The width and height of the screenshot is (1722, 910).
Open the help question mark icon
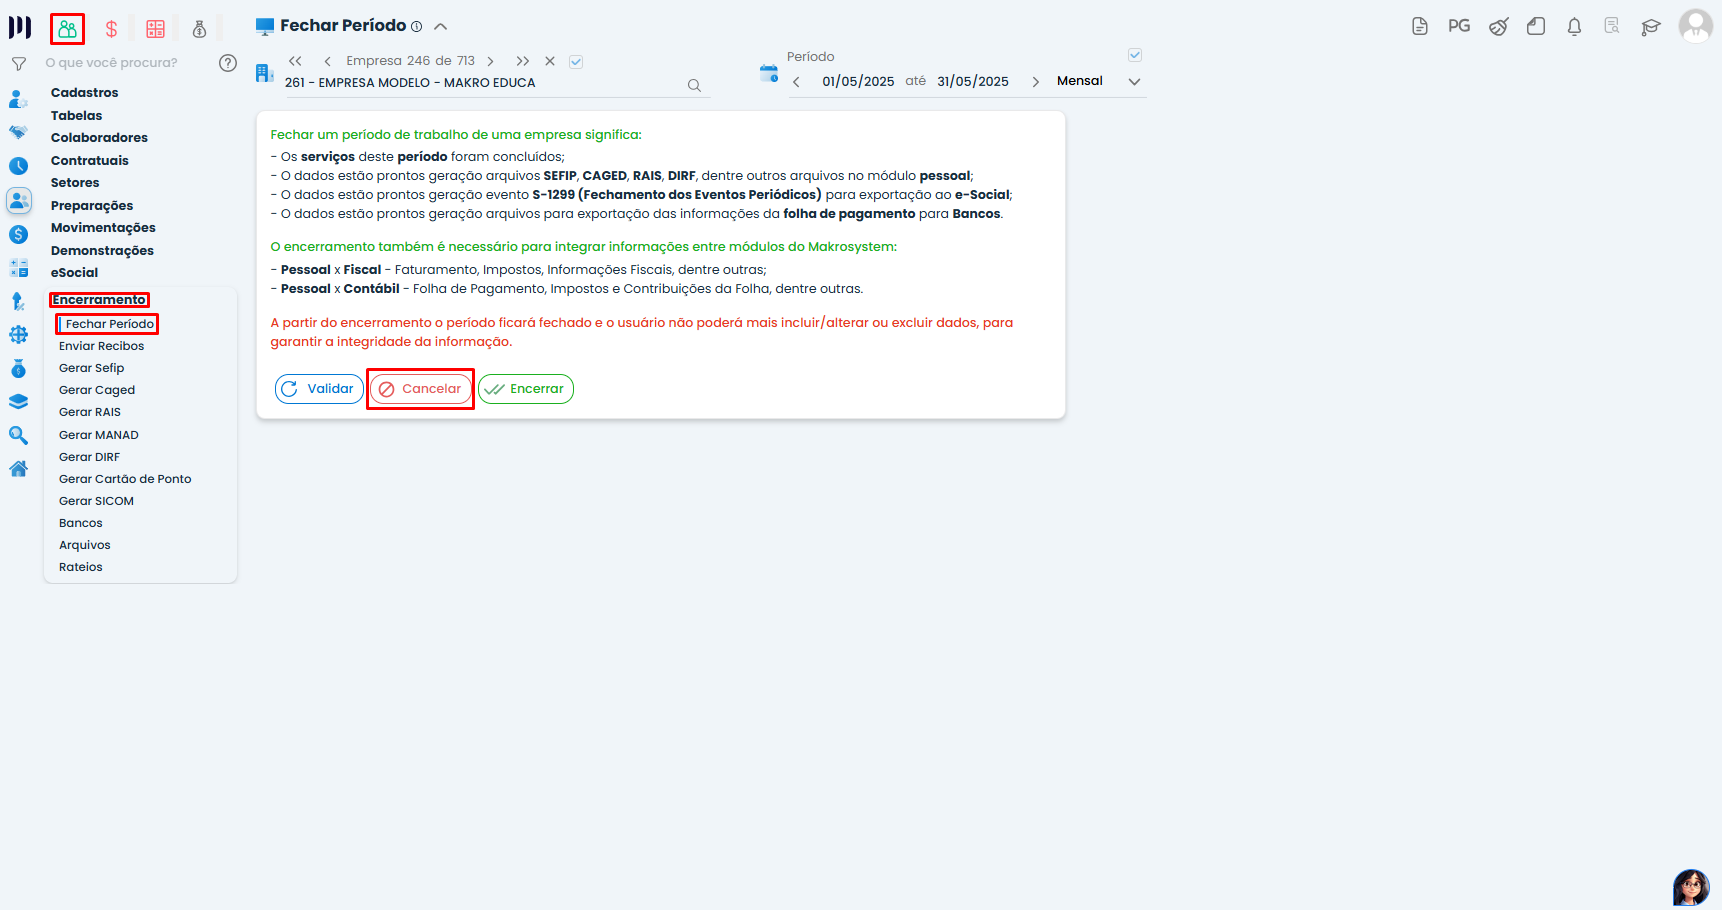pos(228,63)
